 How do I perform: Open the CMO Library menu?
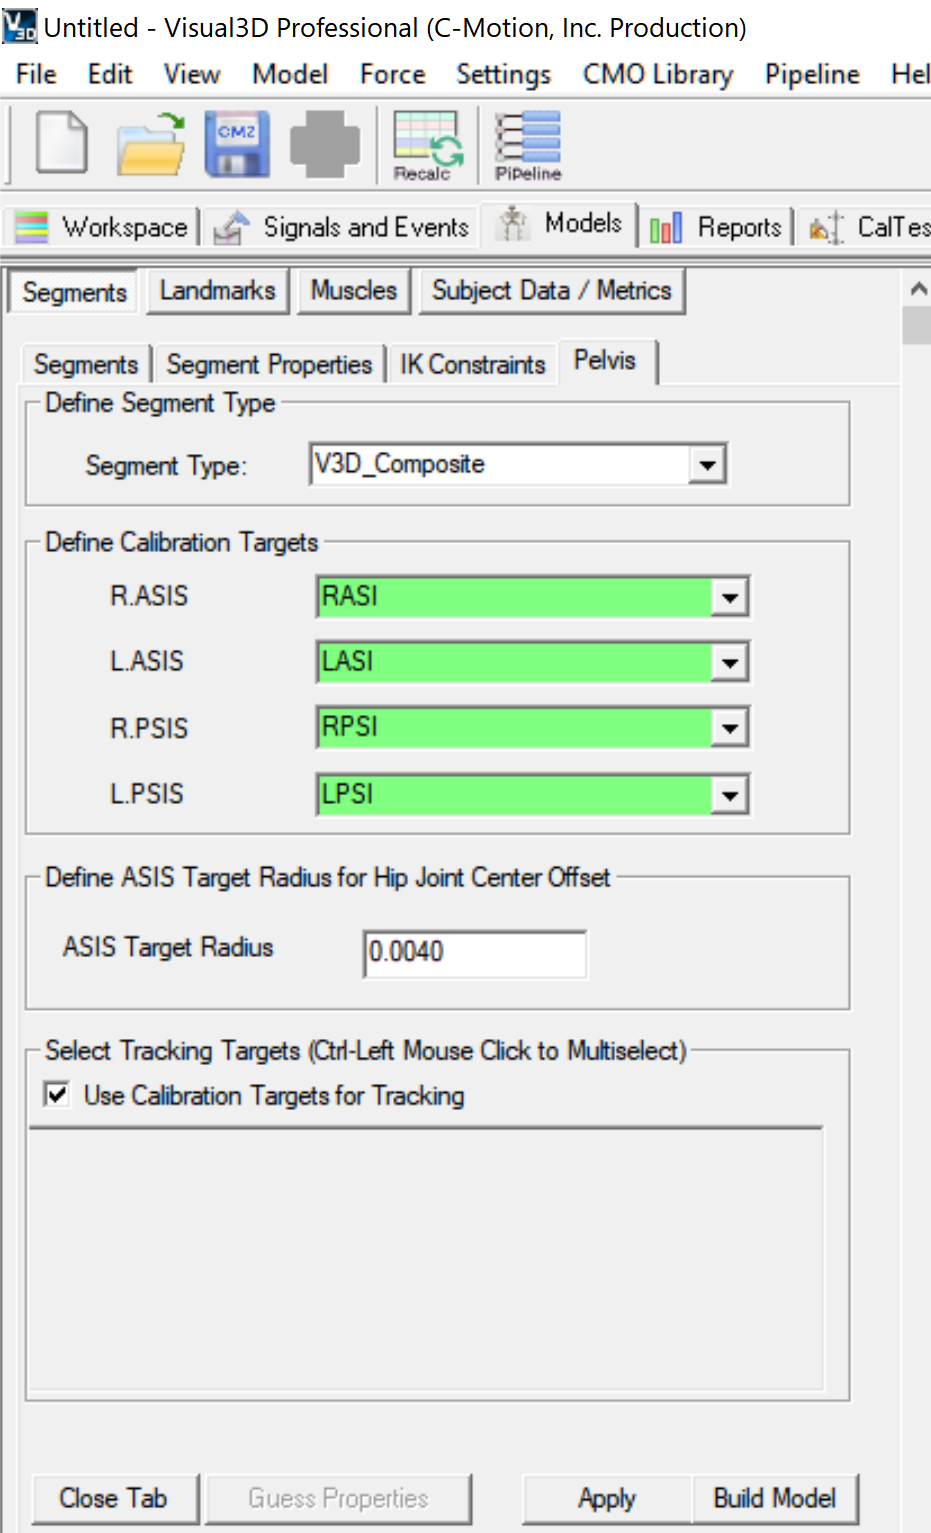point(658,74)
